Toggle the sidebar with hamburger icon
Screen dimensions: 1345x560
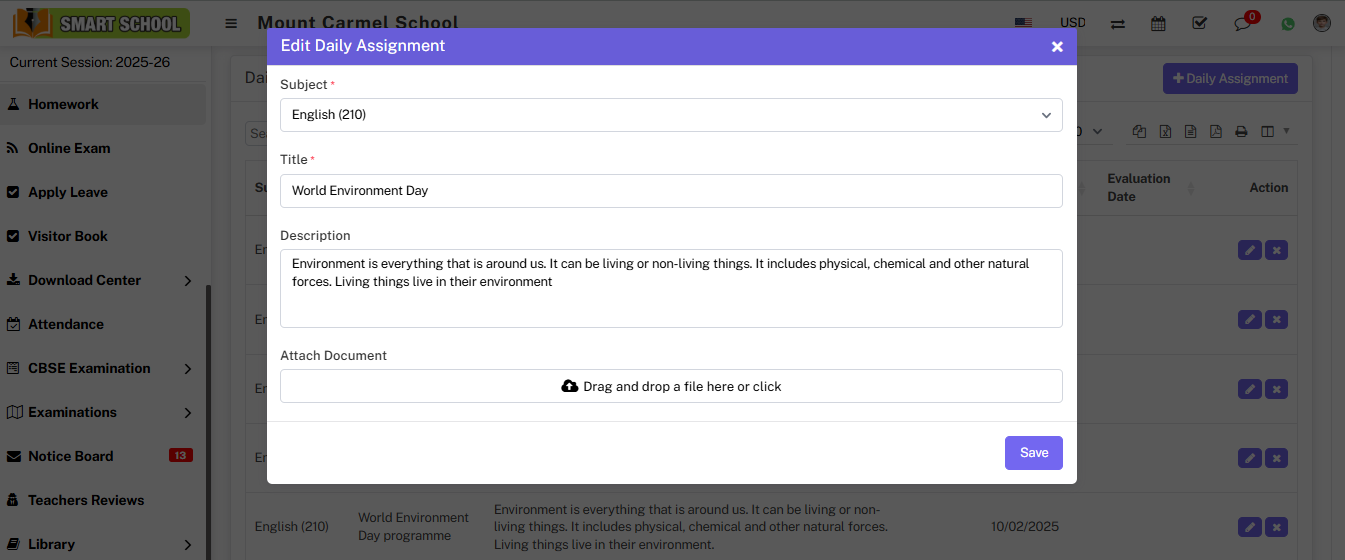point(231,23)
